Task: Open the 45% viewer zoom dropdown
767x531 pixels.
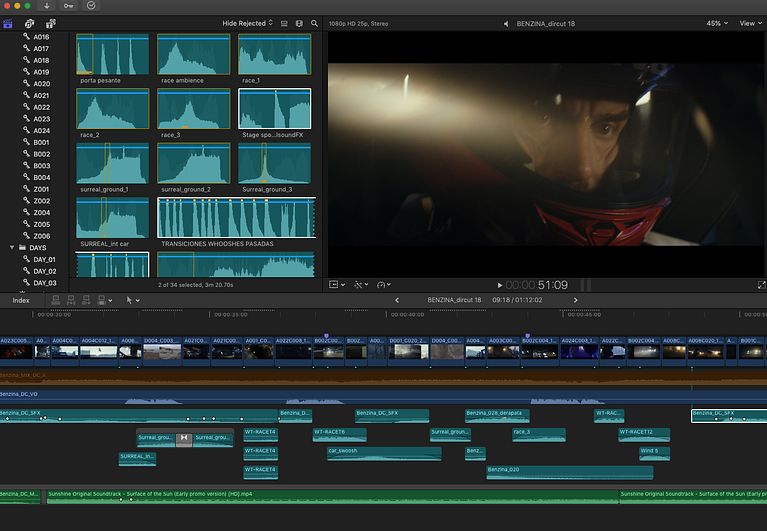Action: [717, 23]
